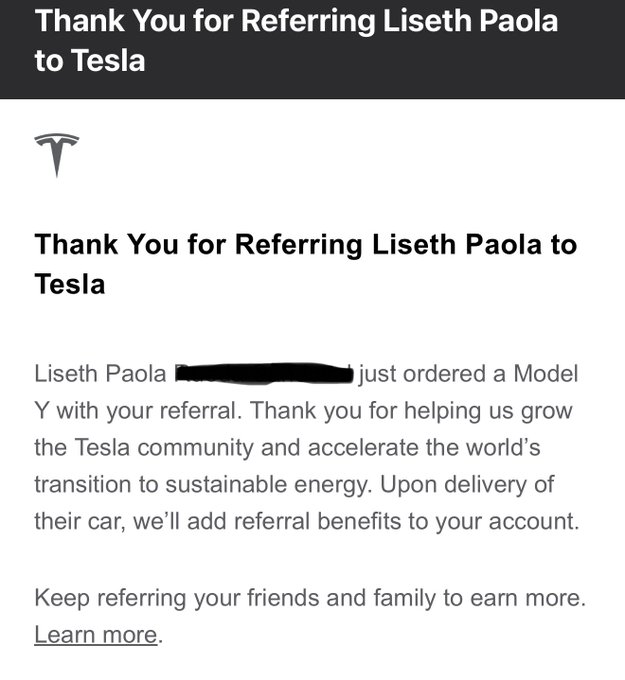625x680 pixels.
Task: Open the Learn more link
Action: [95, 634]
